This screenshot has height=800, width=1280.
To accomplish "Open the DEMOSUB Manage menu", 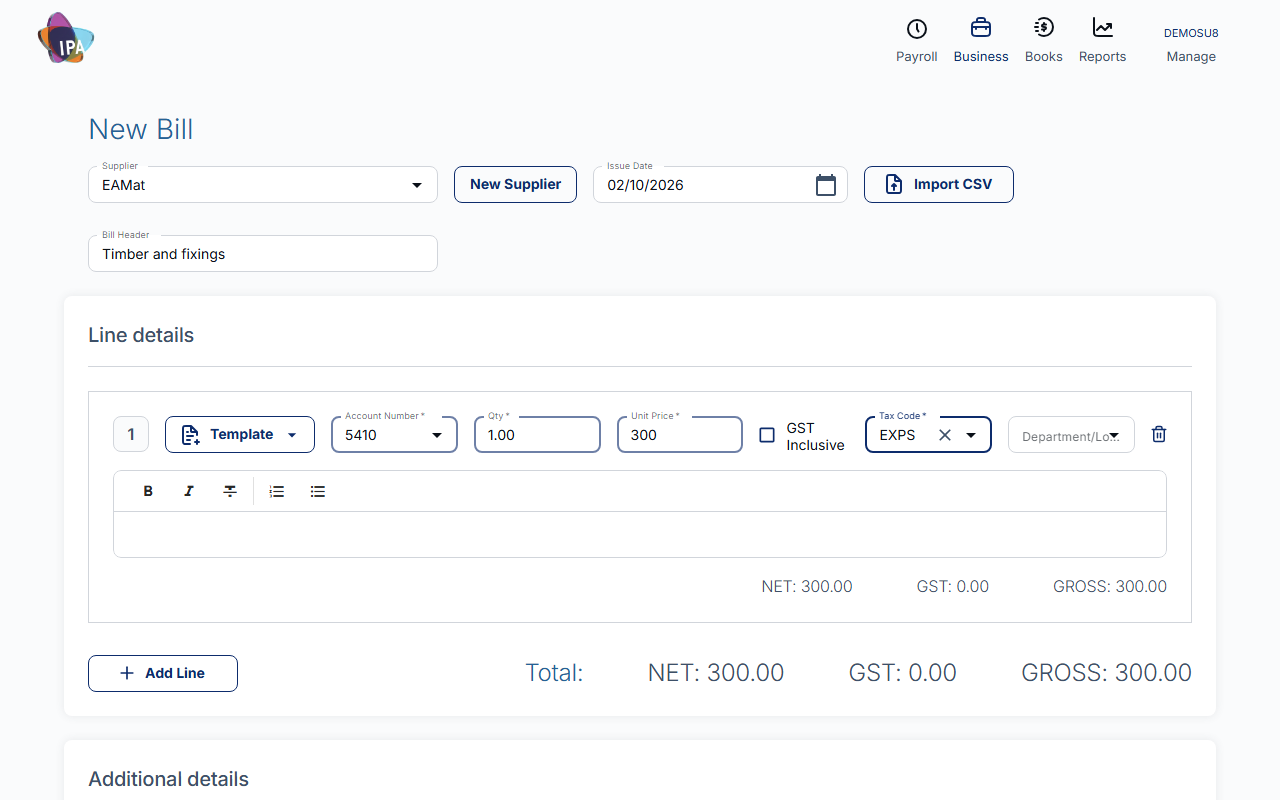I will point(1191,45).
